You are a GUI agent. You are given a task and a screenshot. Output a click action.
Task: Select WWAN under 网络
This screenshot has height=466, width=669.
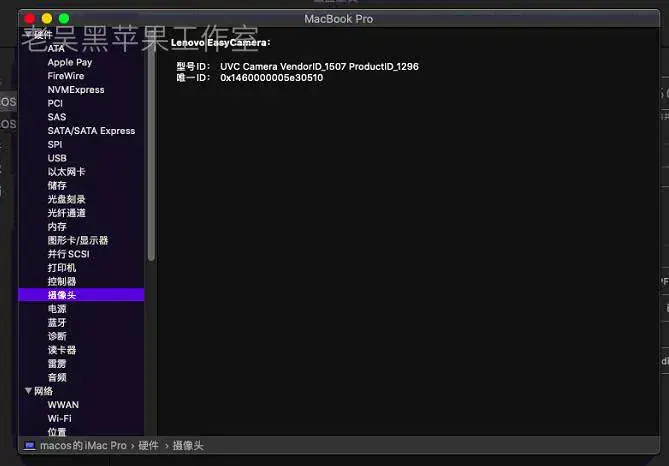[63, 405]
